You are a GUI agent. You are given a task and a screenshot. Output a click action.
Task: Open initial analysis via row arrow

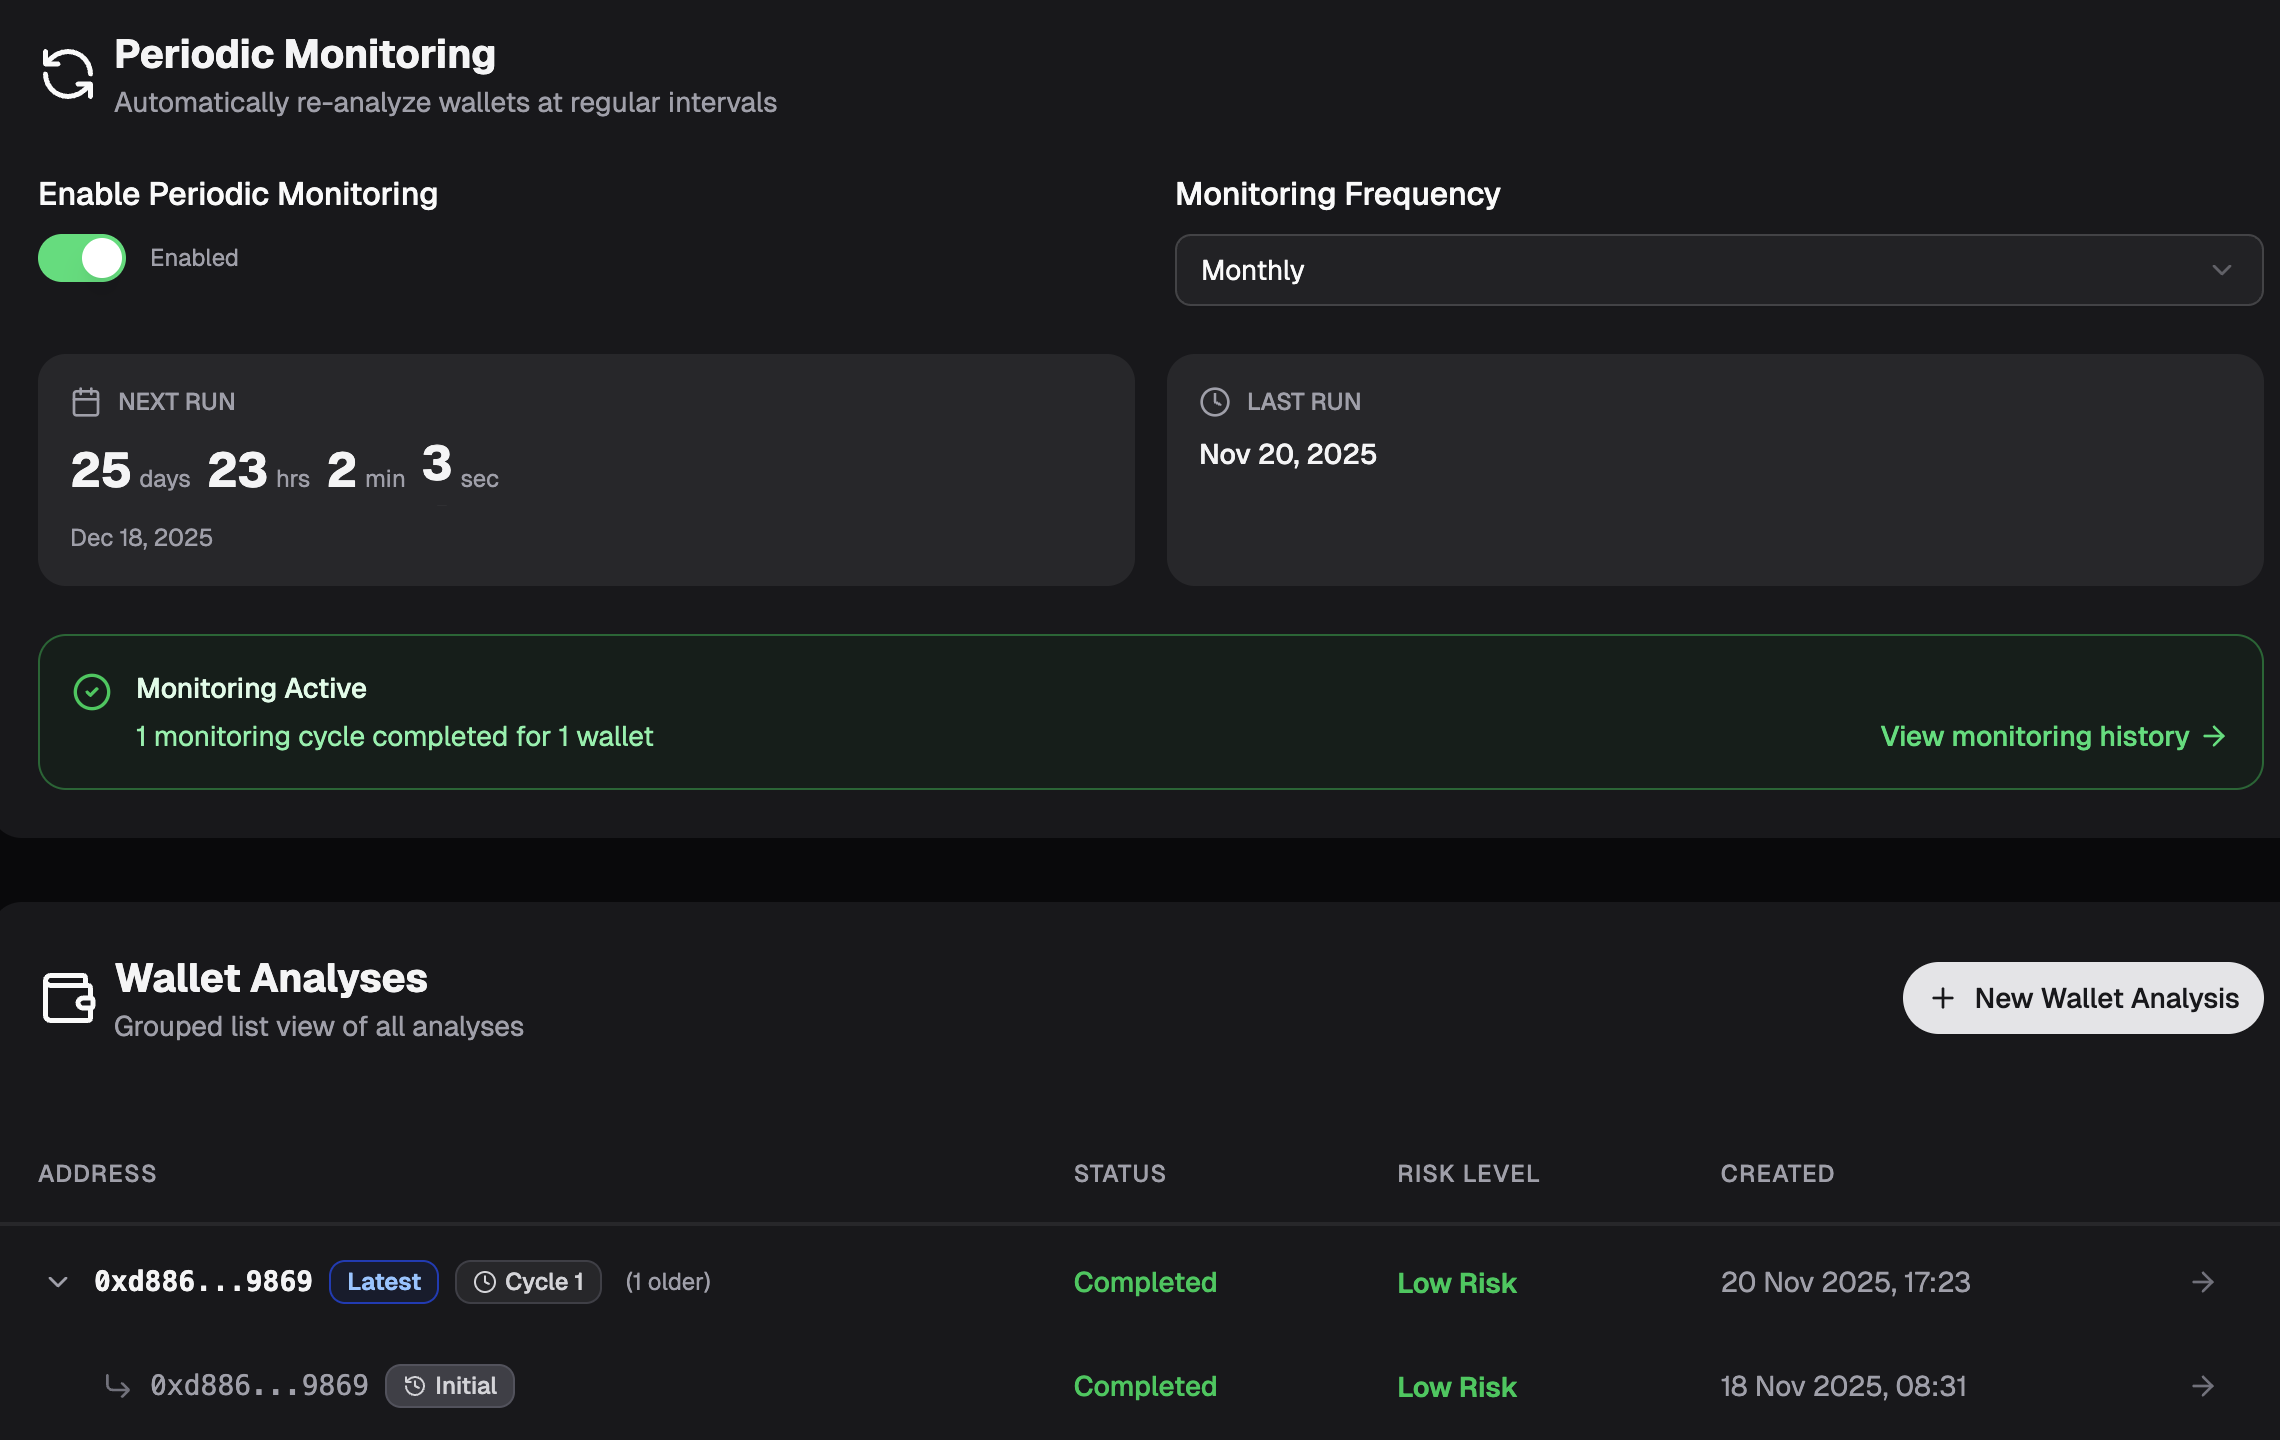point(2202,1386)
